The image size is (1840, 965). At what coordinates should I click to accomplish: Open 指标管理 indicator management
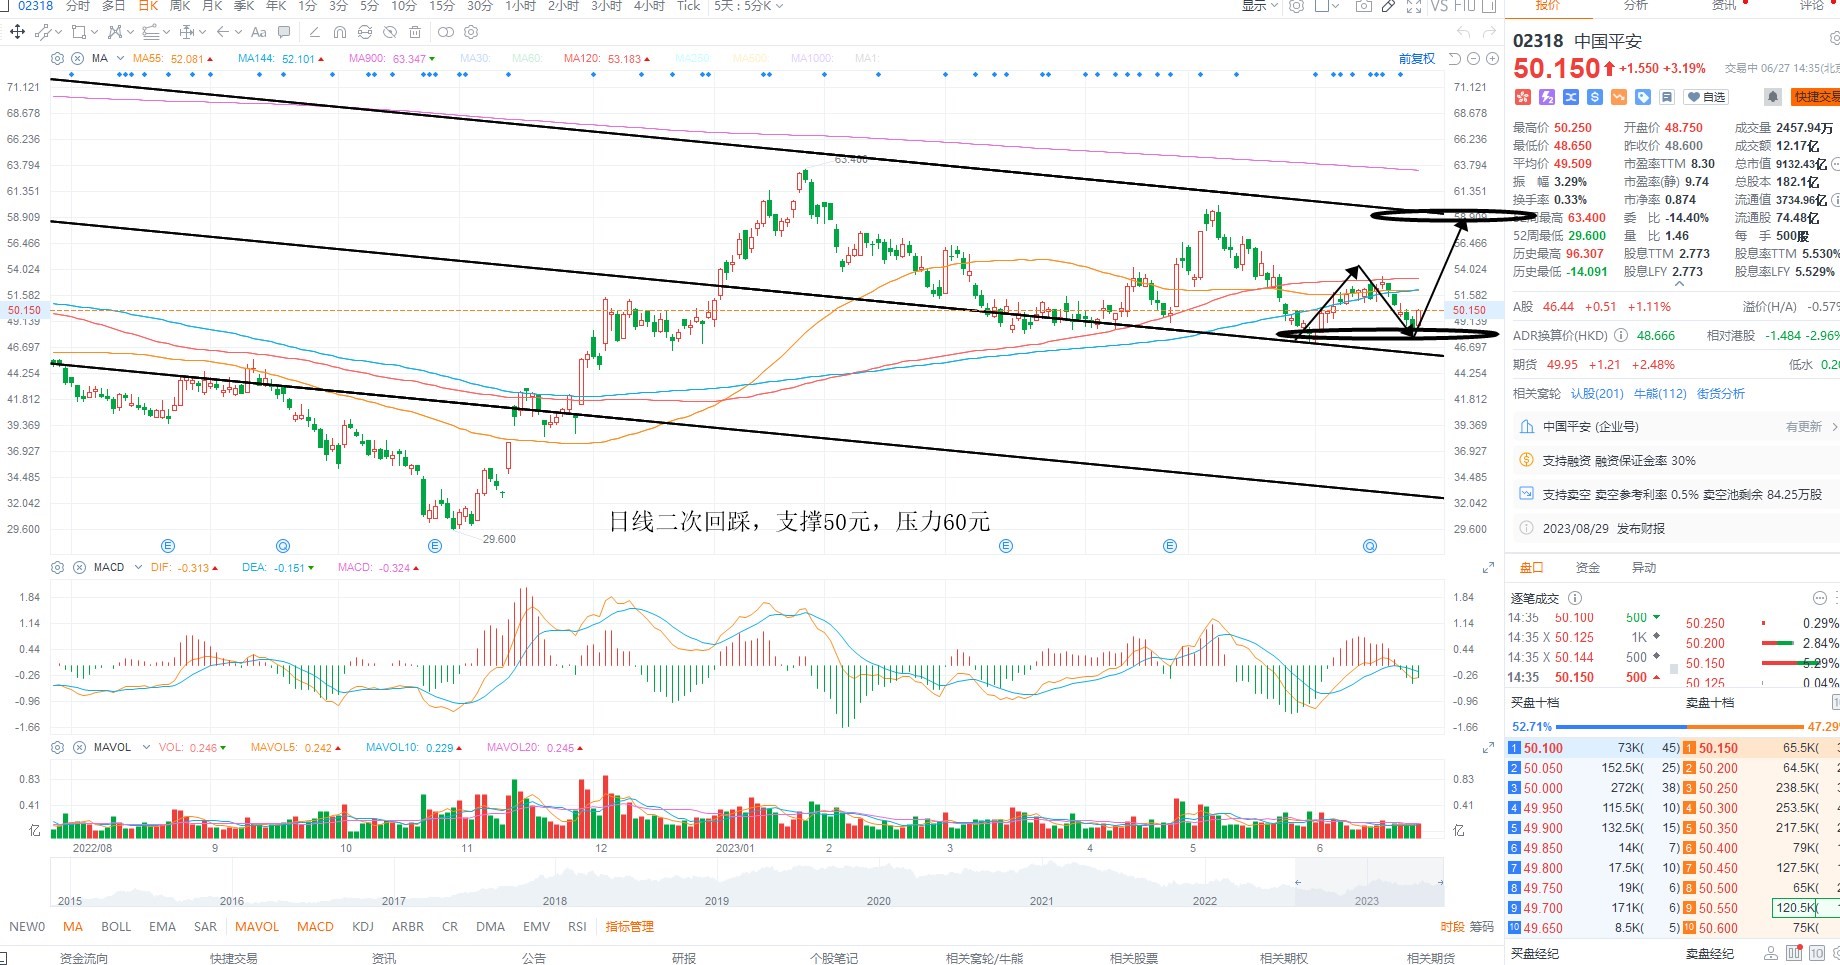coord(629,927)
